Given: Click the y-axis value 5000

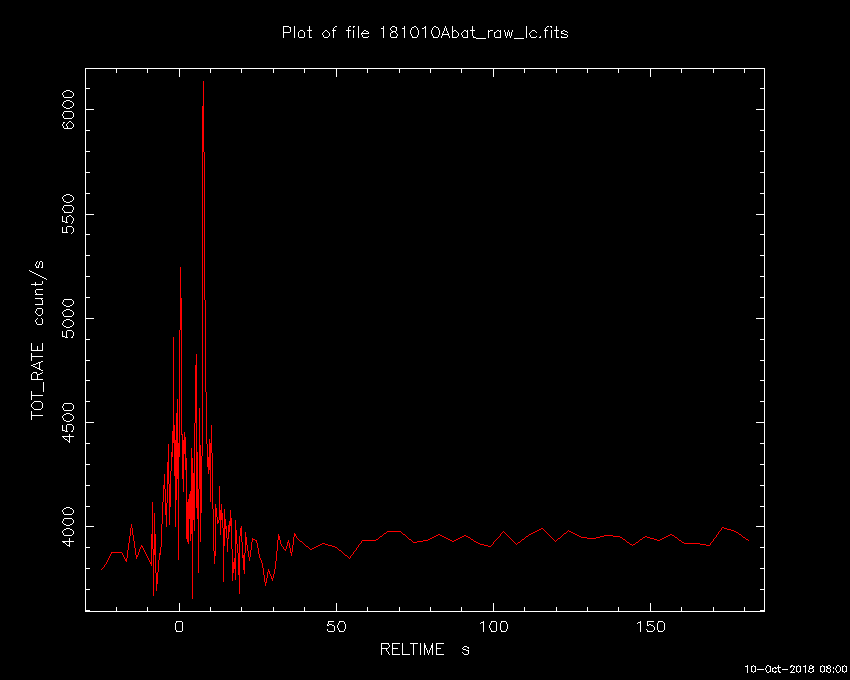Looking at the screenshot, I should tap(68, 318).
